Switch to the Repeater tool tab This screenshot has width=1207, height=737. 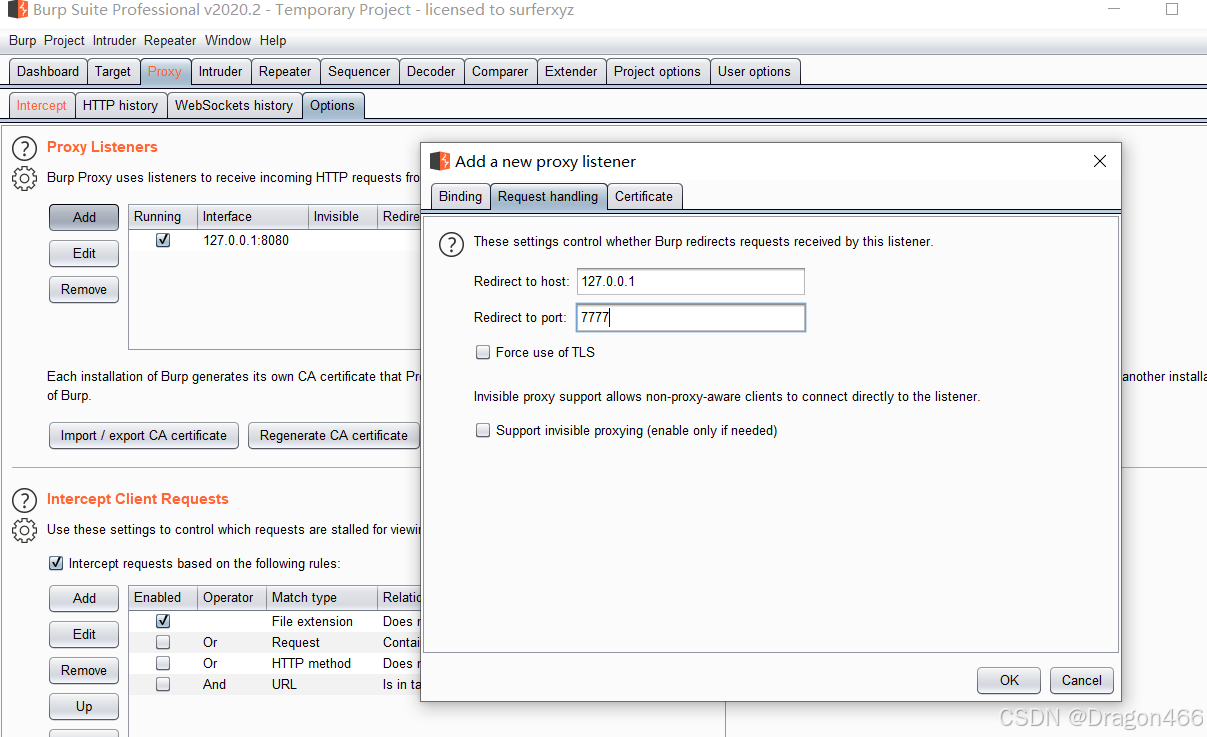[285, 71]
